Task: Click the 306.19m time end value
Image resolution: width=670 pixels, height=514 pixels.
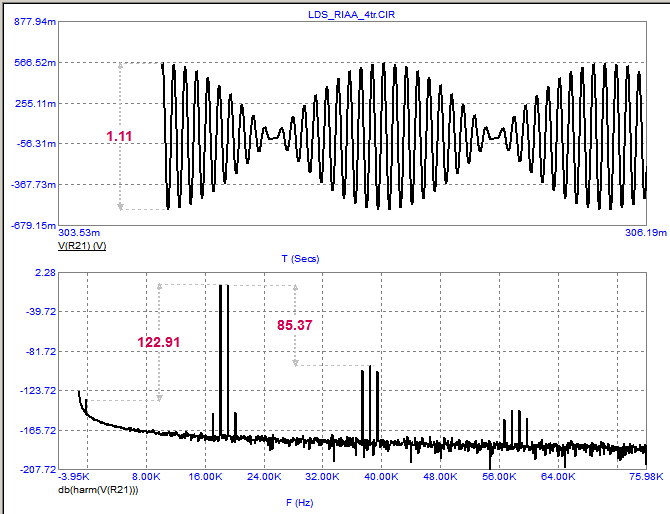Action: point(646,232)
